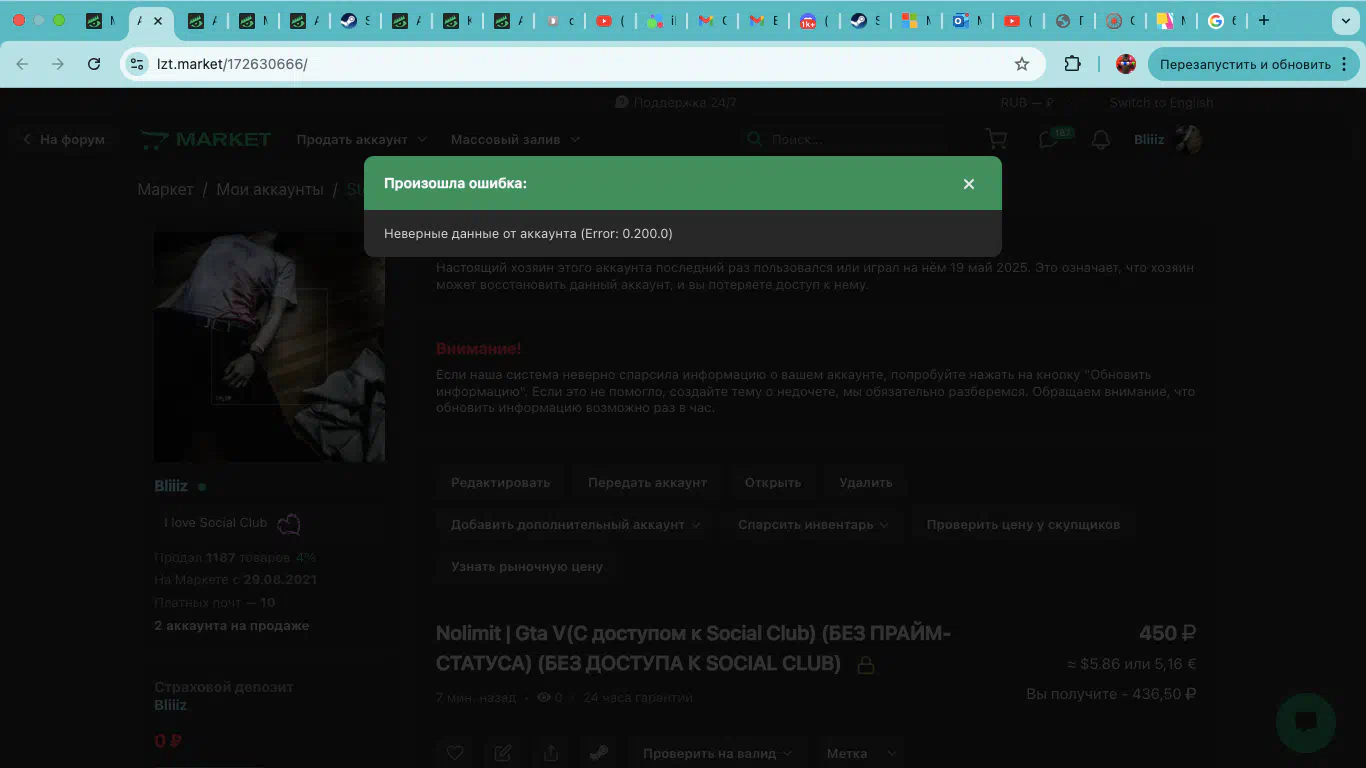The image size is (1366, 768).
Task: Click the Редактировать button
Action: 500,482
